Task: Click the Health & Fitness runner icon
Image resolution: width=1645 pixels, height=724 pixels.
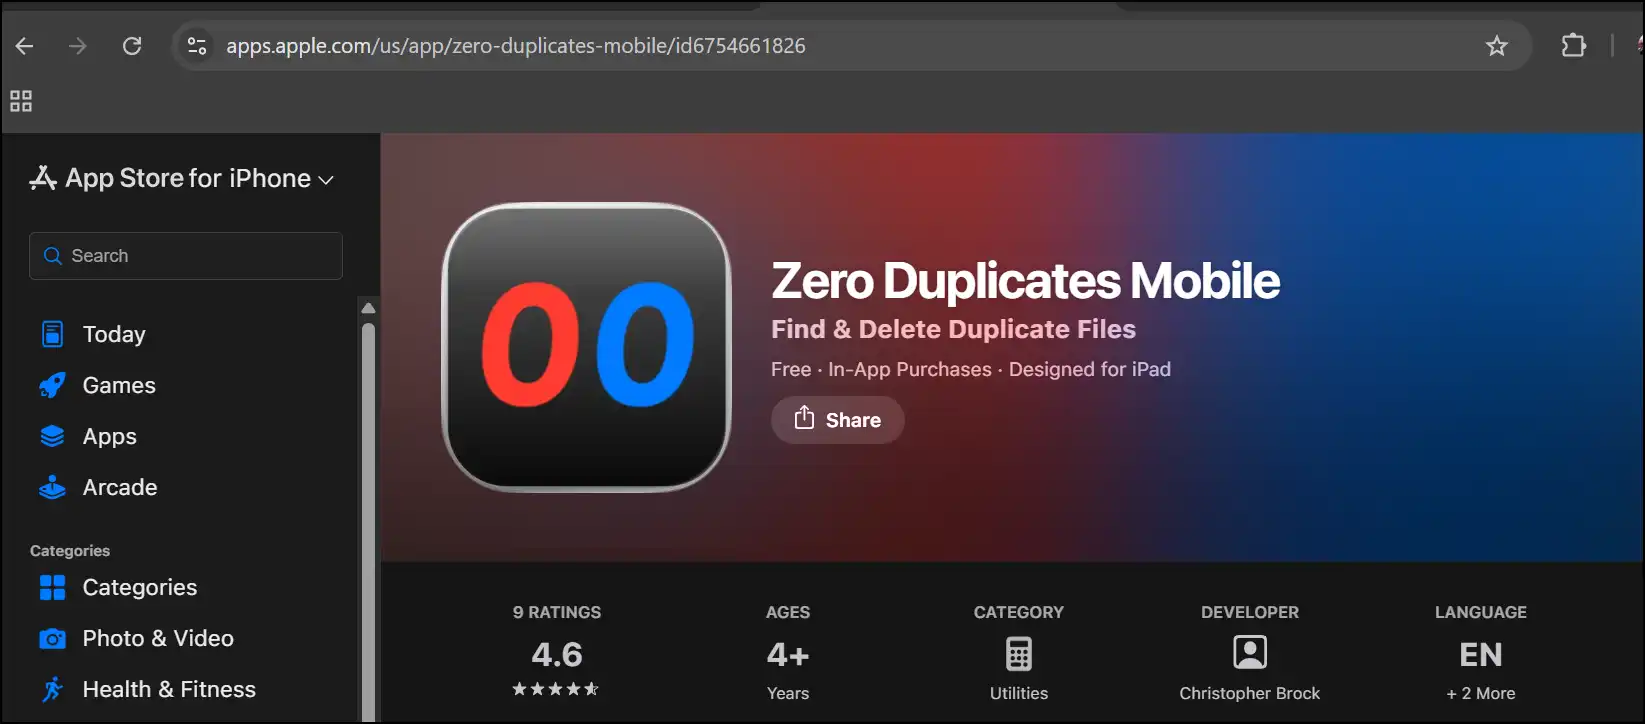Action: tap(52, 689)
